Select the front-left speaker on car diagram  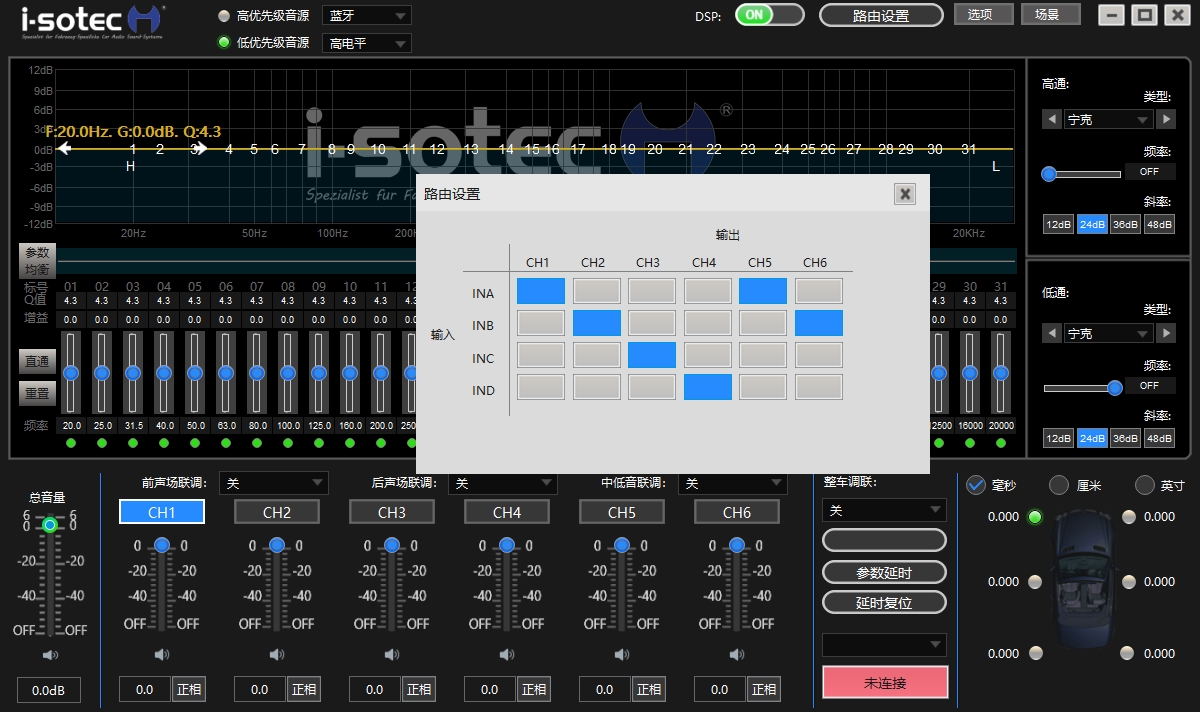click(1035, 517)
